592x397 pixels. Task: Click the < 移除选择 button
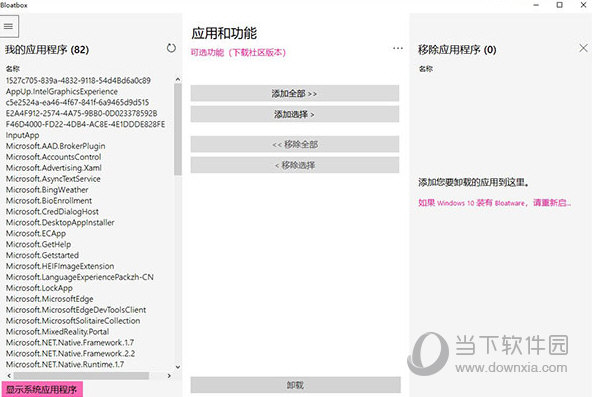click(294, 165)
